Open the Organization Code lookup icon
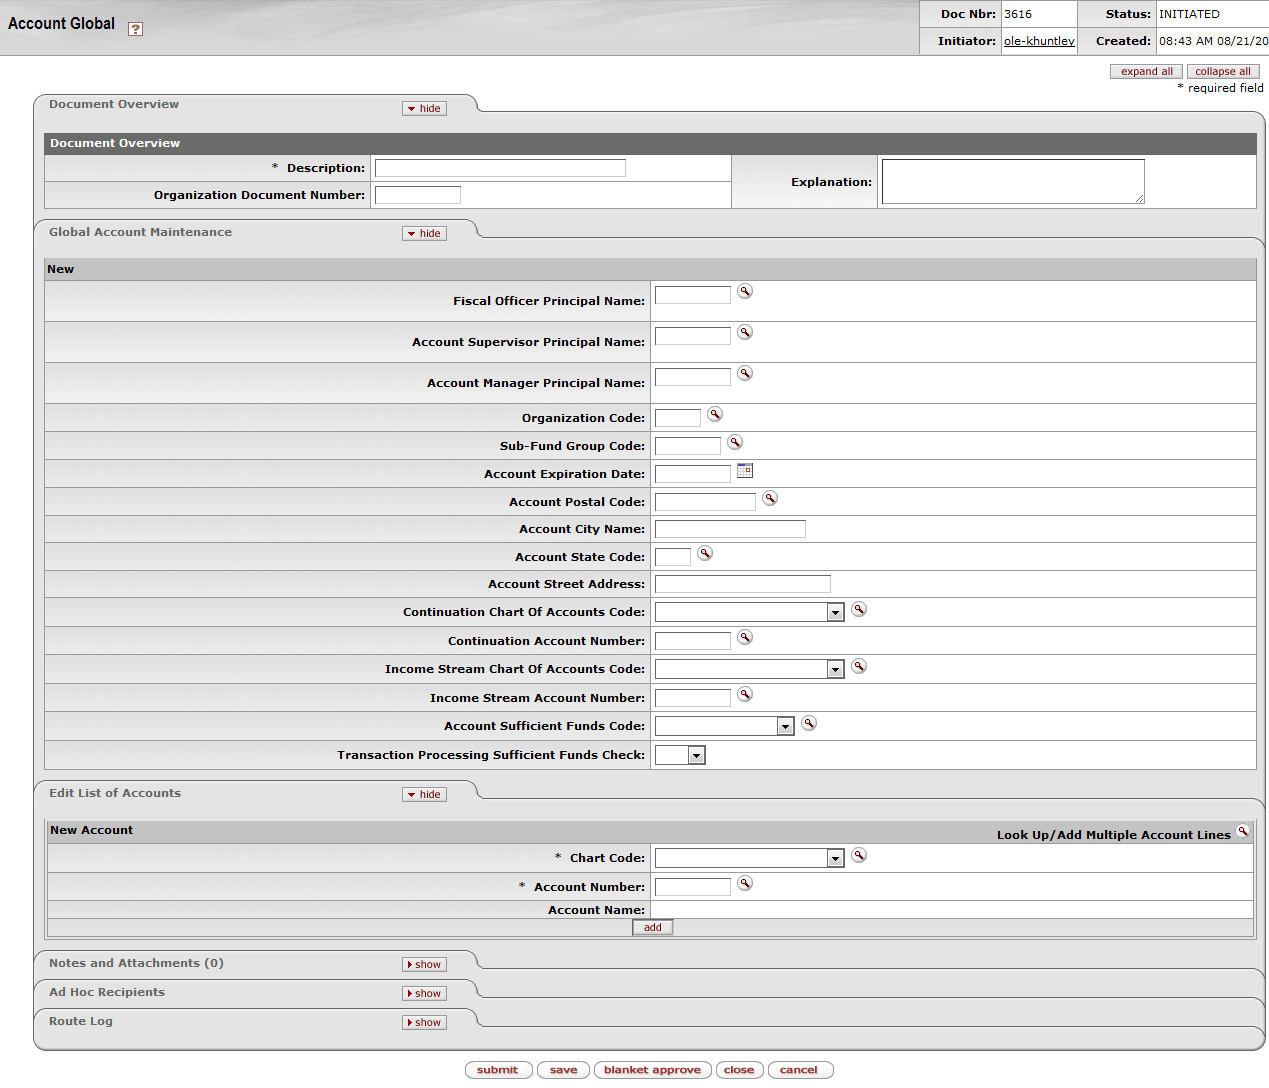The image size is (1269, 1088). click(x=715, y=414)
